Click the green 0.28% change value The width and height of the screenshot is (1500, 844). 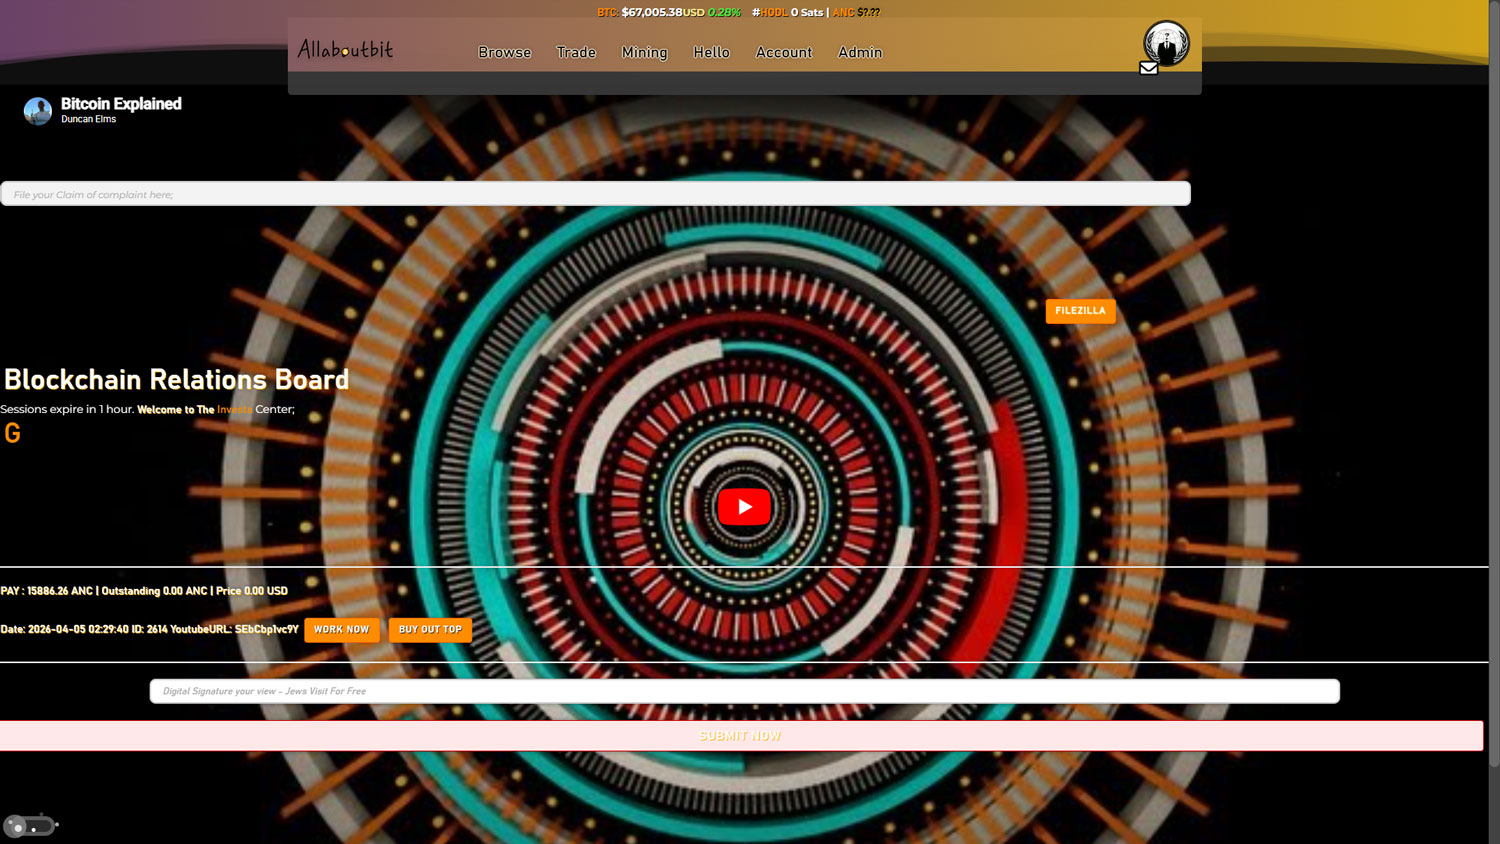[724, 12]
